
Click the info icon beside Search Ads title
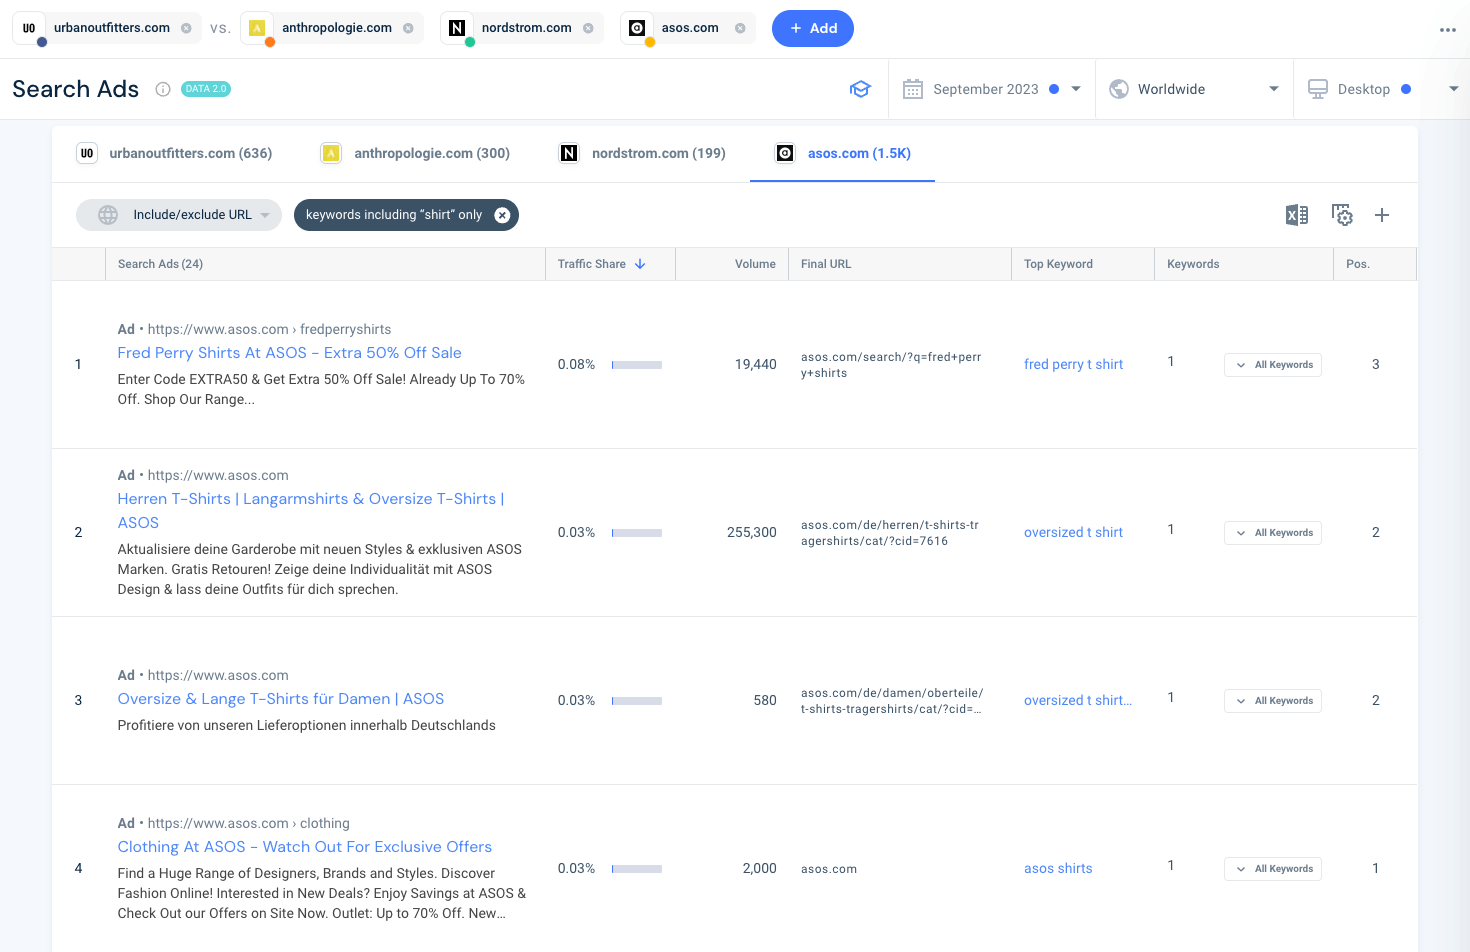[162, 88]
